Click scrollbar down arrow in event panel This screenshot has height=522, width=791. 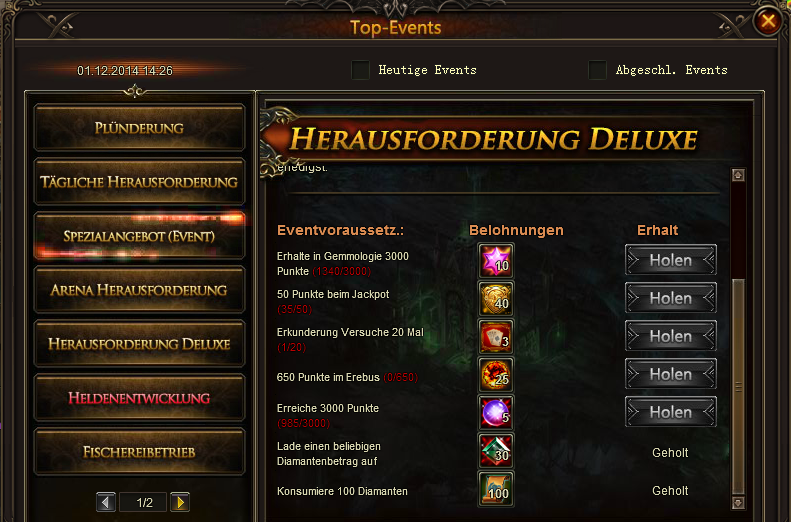[738, 502]
